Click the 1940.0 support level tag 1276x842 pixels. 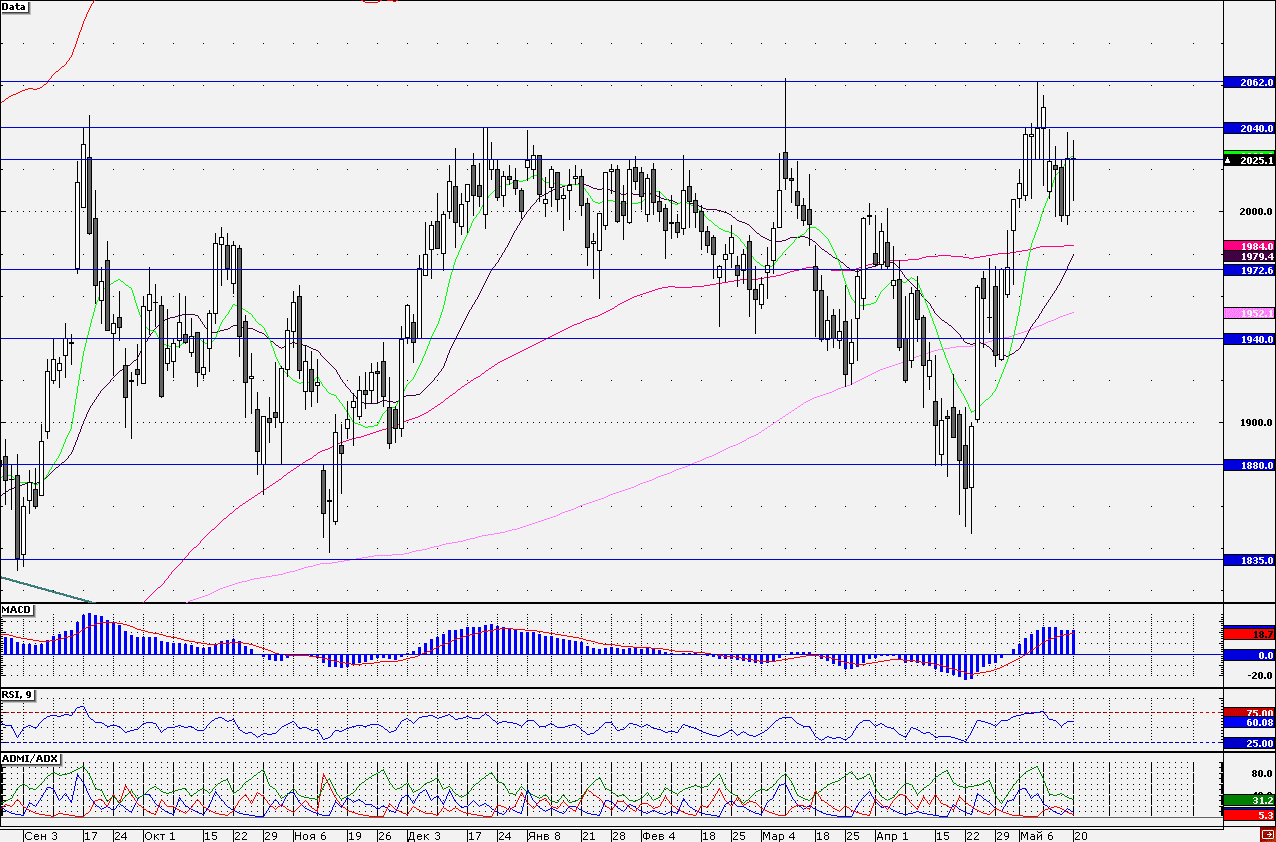coord(1250,339)
